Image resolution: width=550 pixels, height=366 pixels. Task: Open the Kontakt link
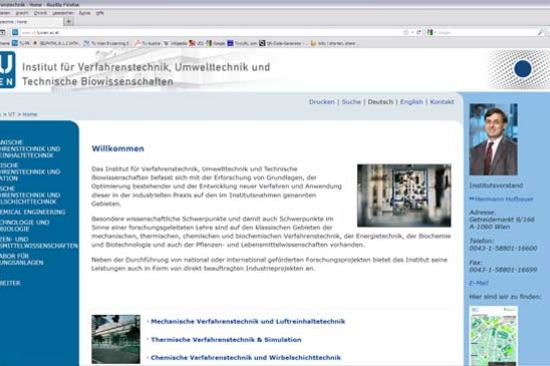(442, 102)
